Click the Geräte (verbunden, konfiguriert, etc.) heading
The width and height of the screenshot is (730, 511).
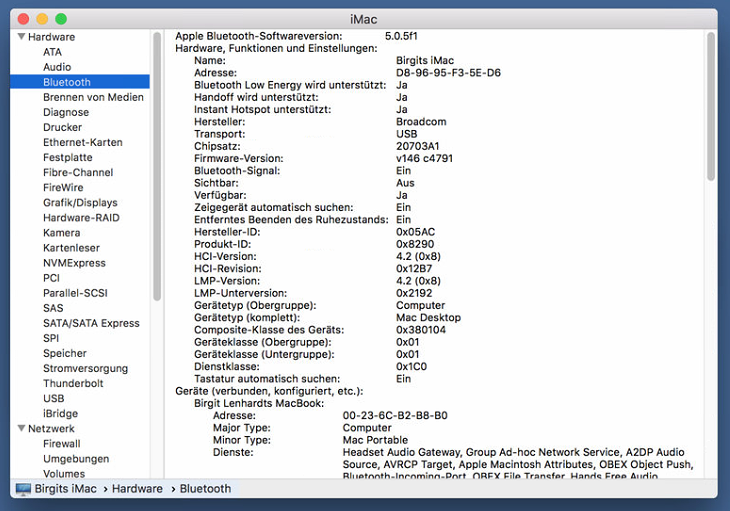tap(269, 391)
